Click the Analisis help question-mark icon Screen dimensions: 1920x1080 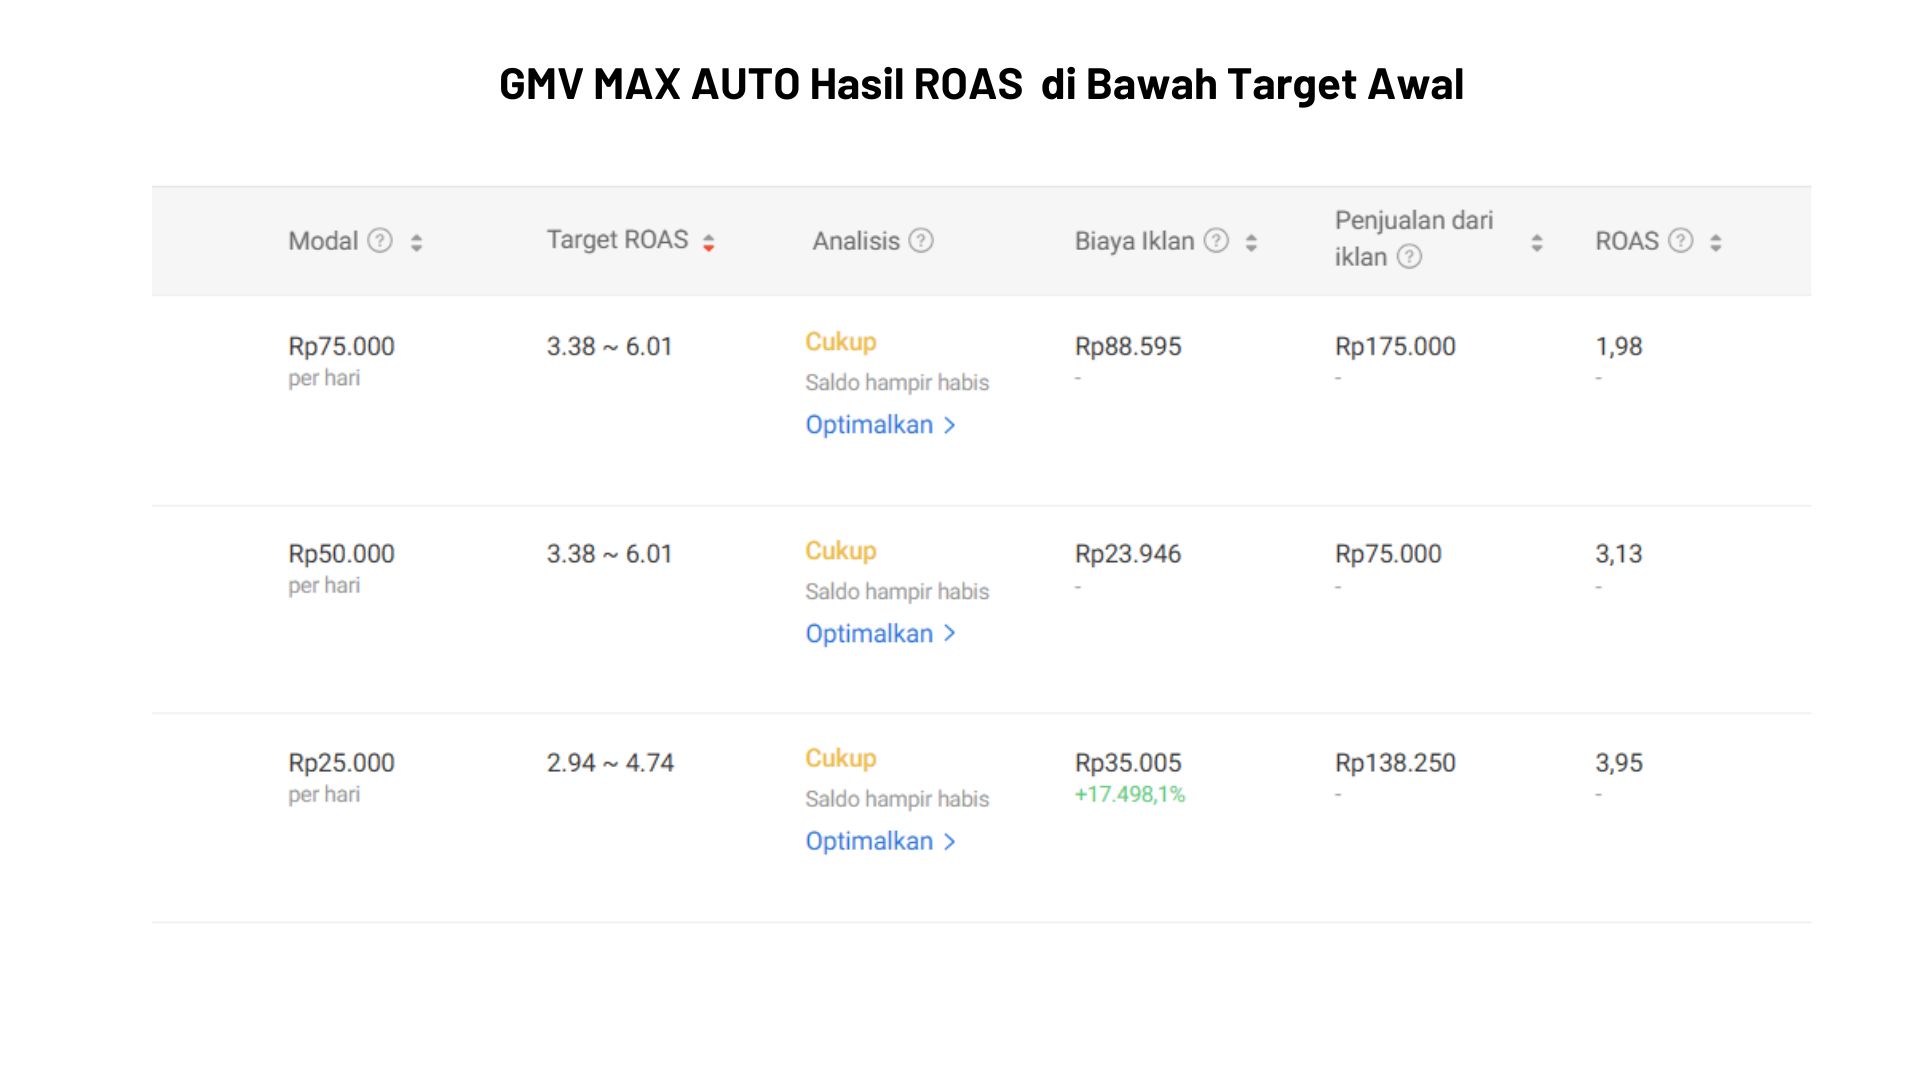tap(921, 241)
